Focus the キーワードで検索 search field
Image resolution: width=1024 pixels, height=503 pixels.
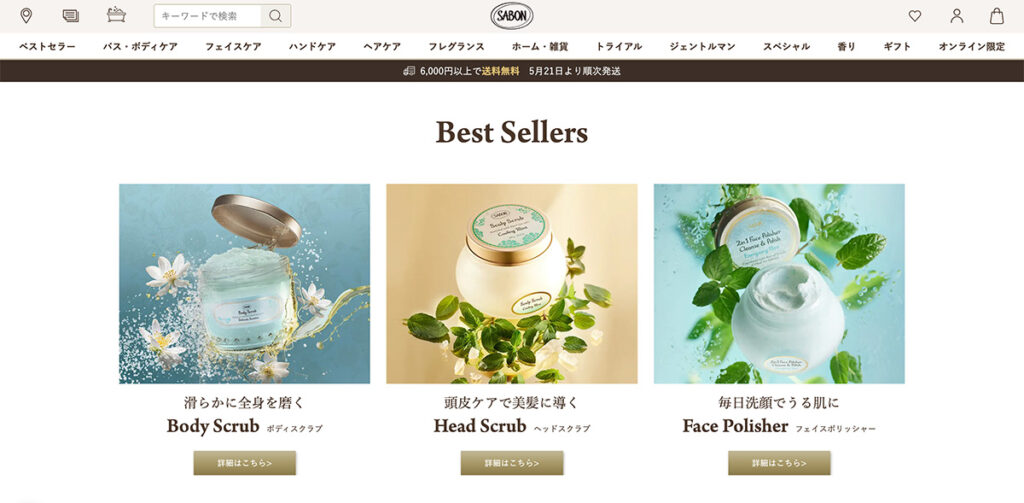pyautogui.click(x=208, y=16)
